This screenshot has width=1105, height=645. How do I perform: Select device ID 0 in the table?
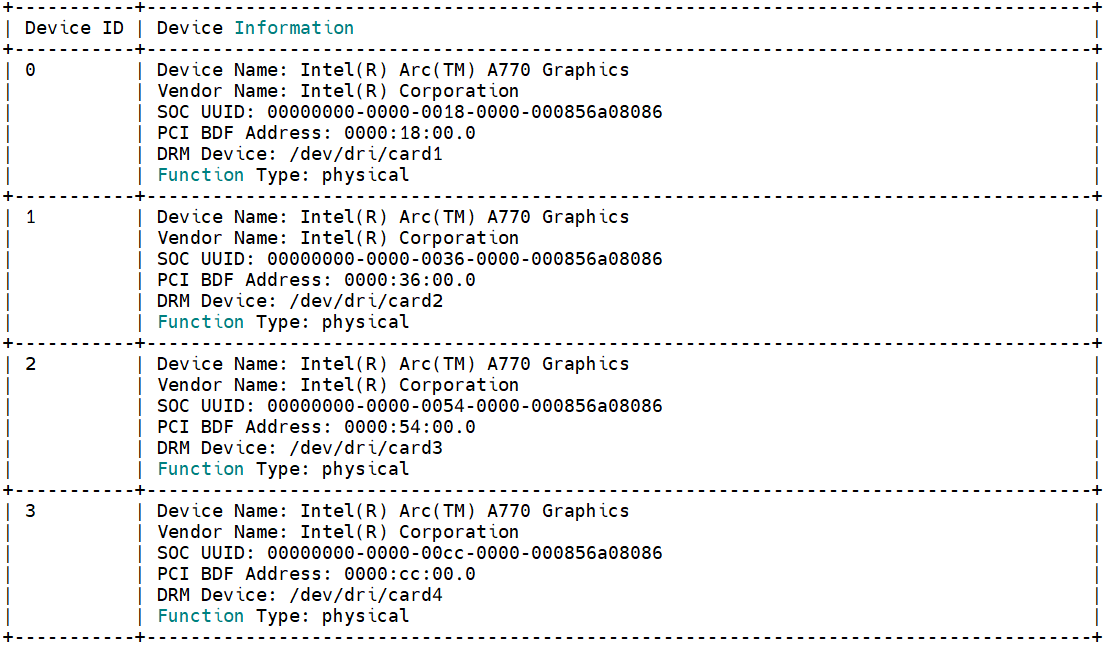[x=30, y=70]
